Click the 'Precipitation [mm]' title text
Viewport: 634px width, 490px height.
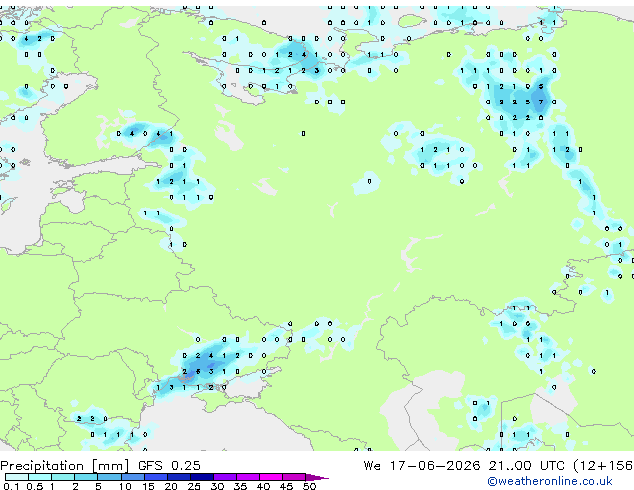pos(65,466)
